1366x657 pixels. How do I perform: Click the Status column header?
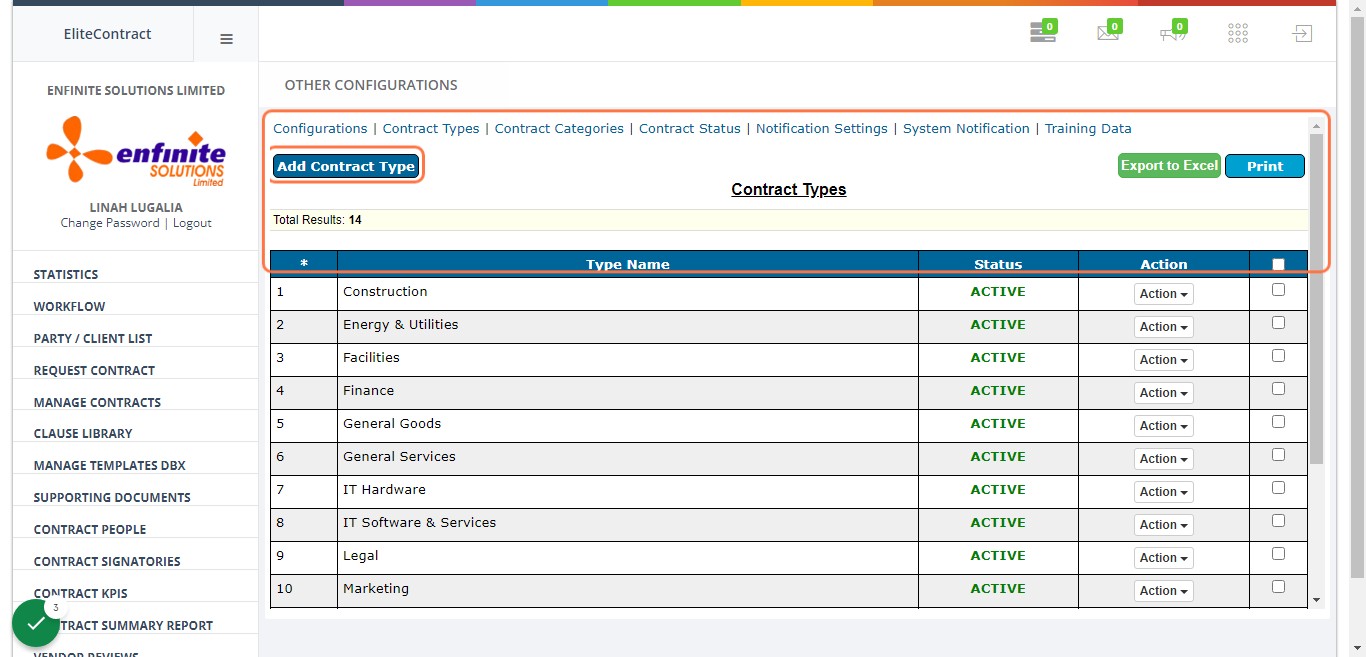point(998,265)
